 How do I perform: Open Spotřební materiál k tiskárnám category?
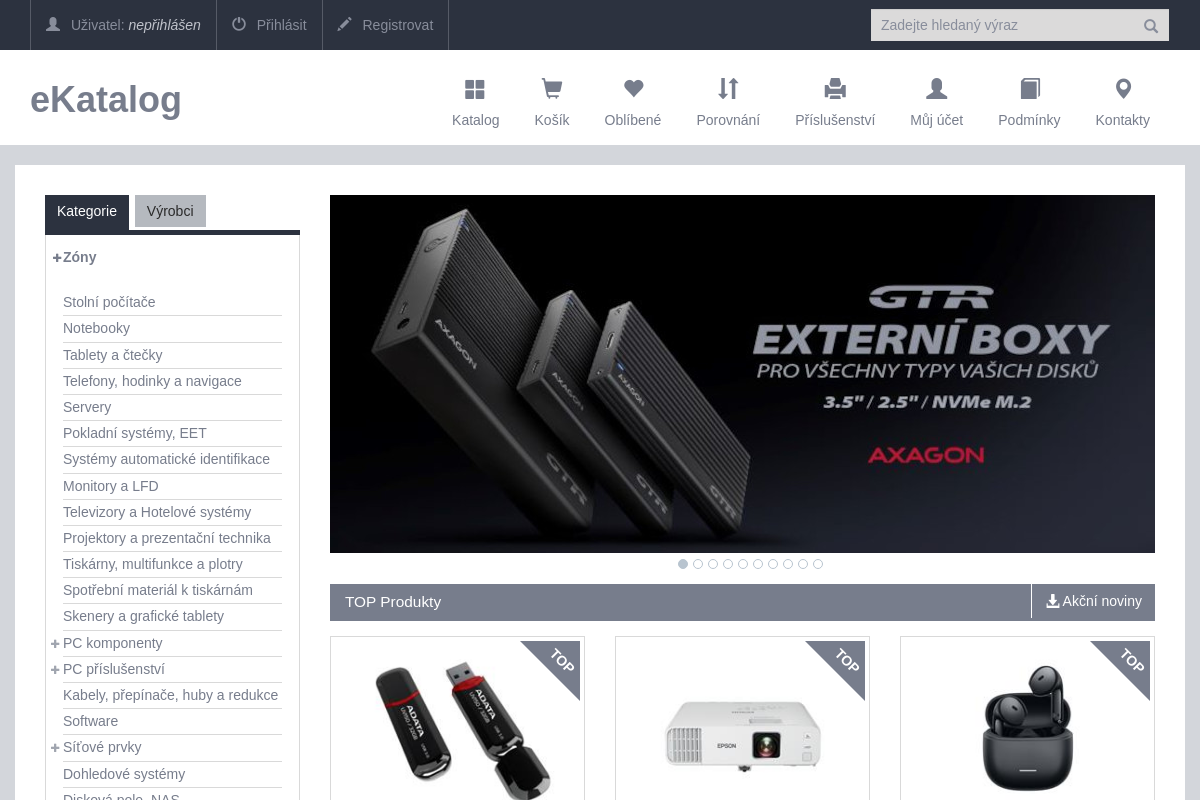tap(158, 590)
